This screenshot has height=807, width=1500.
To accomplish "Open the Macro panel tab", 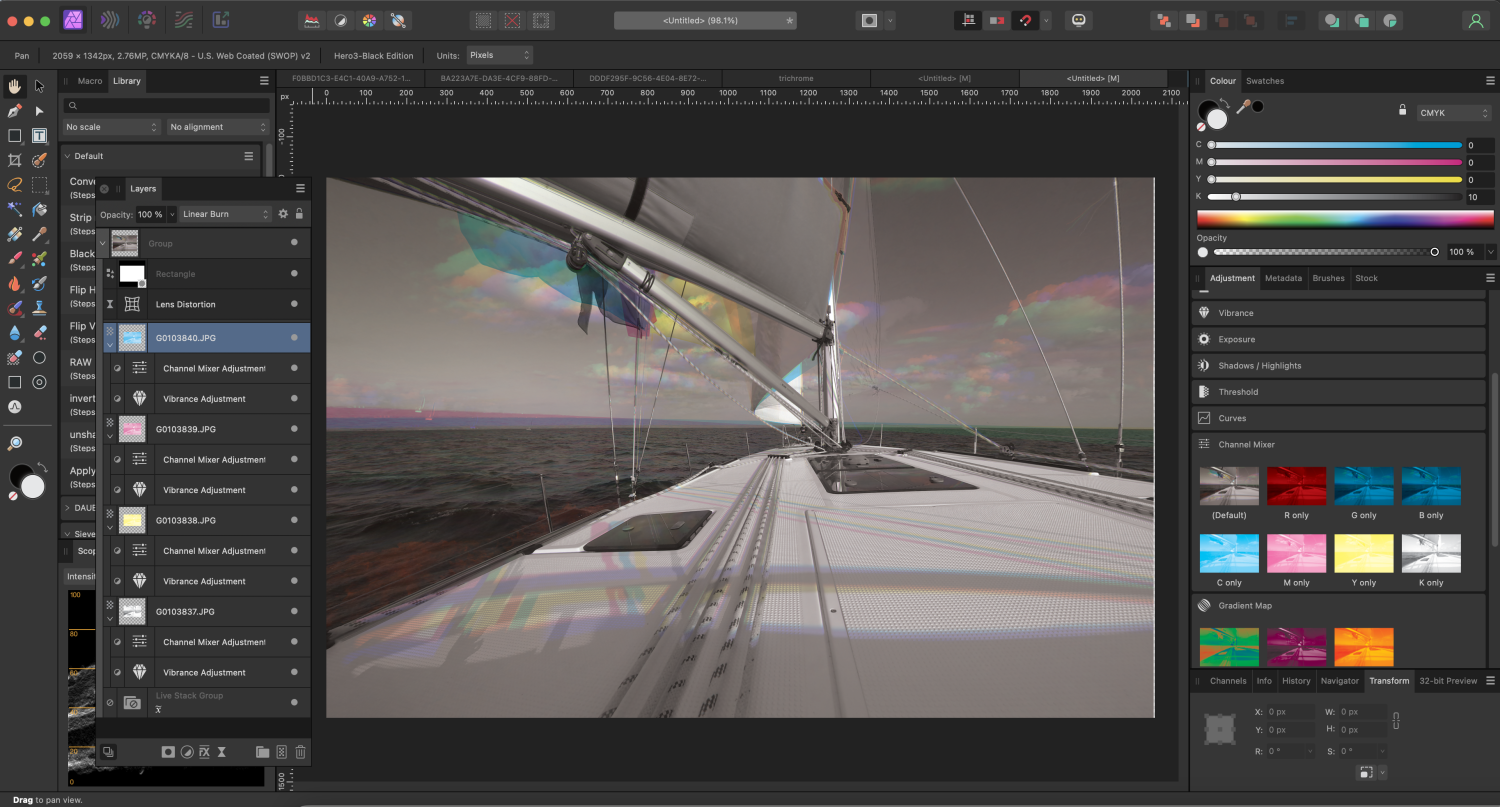I will 90,81.
